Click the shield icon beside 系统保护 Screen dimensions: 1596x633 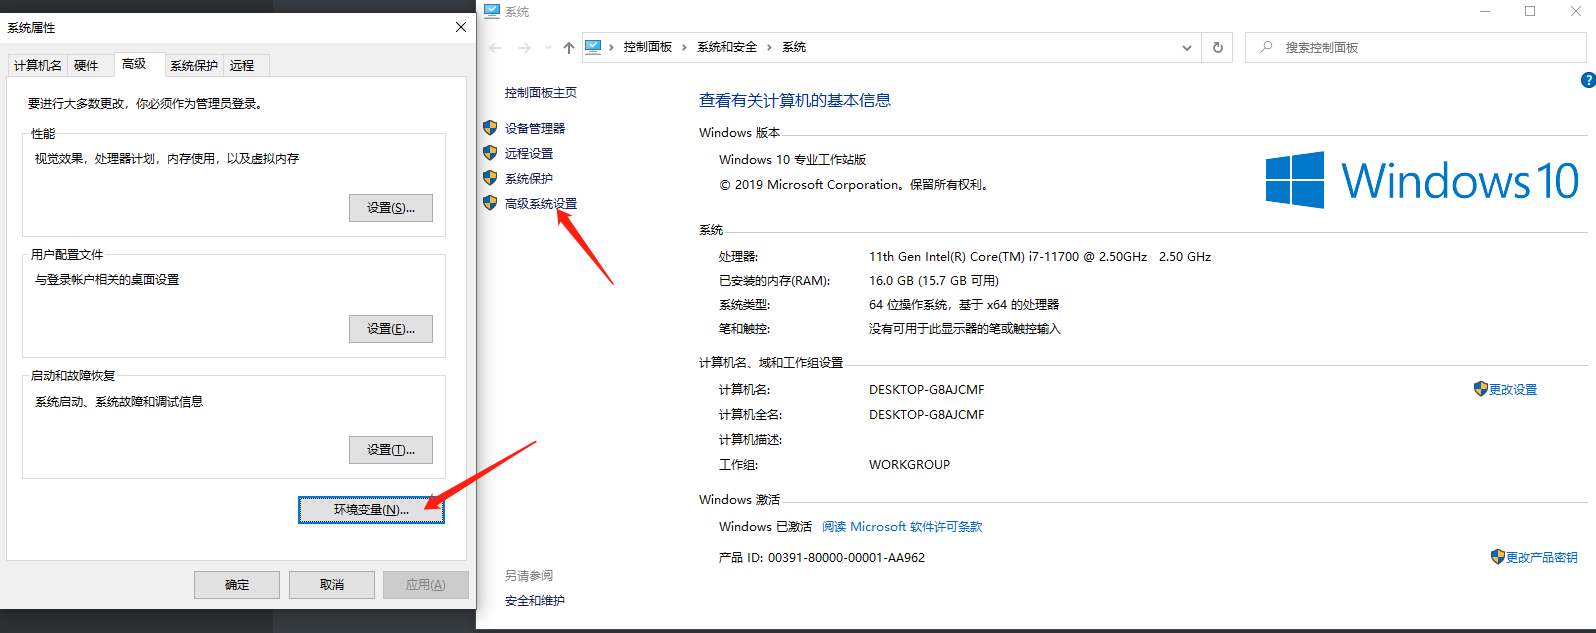click(490, 178)
